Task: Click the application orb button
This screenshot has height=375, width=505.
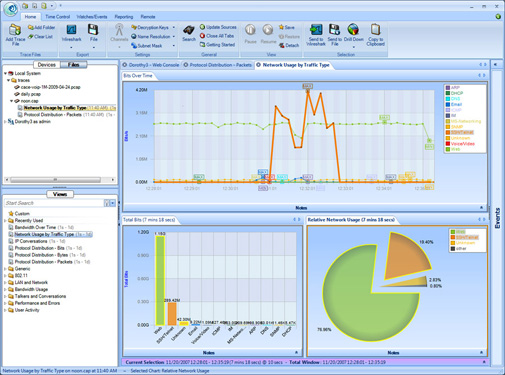Action: pyautogui.click(x=11, y=9)
